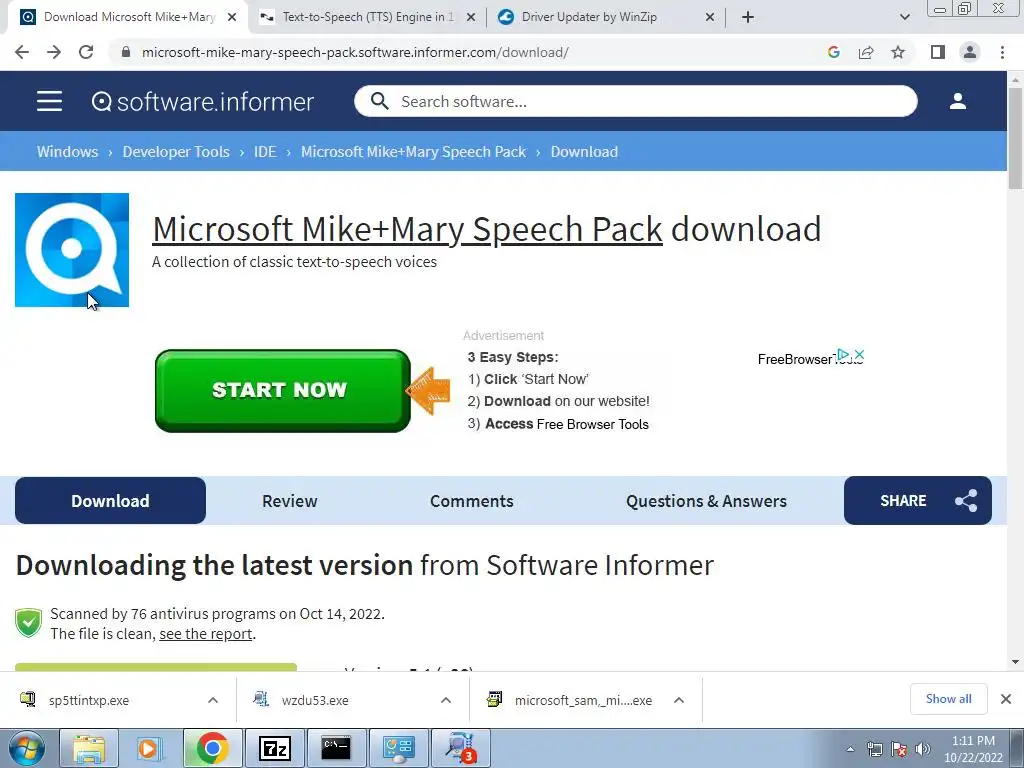Click the Chrome taskbar icon
This screenshot has width=1024, height=768.
pos(213,748)
